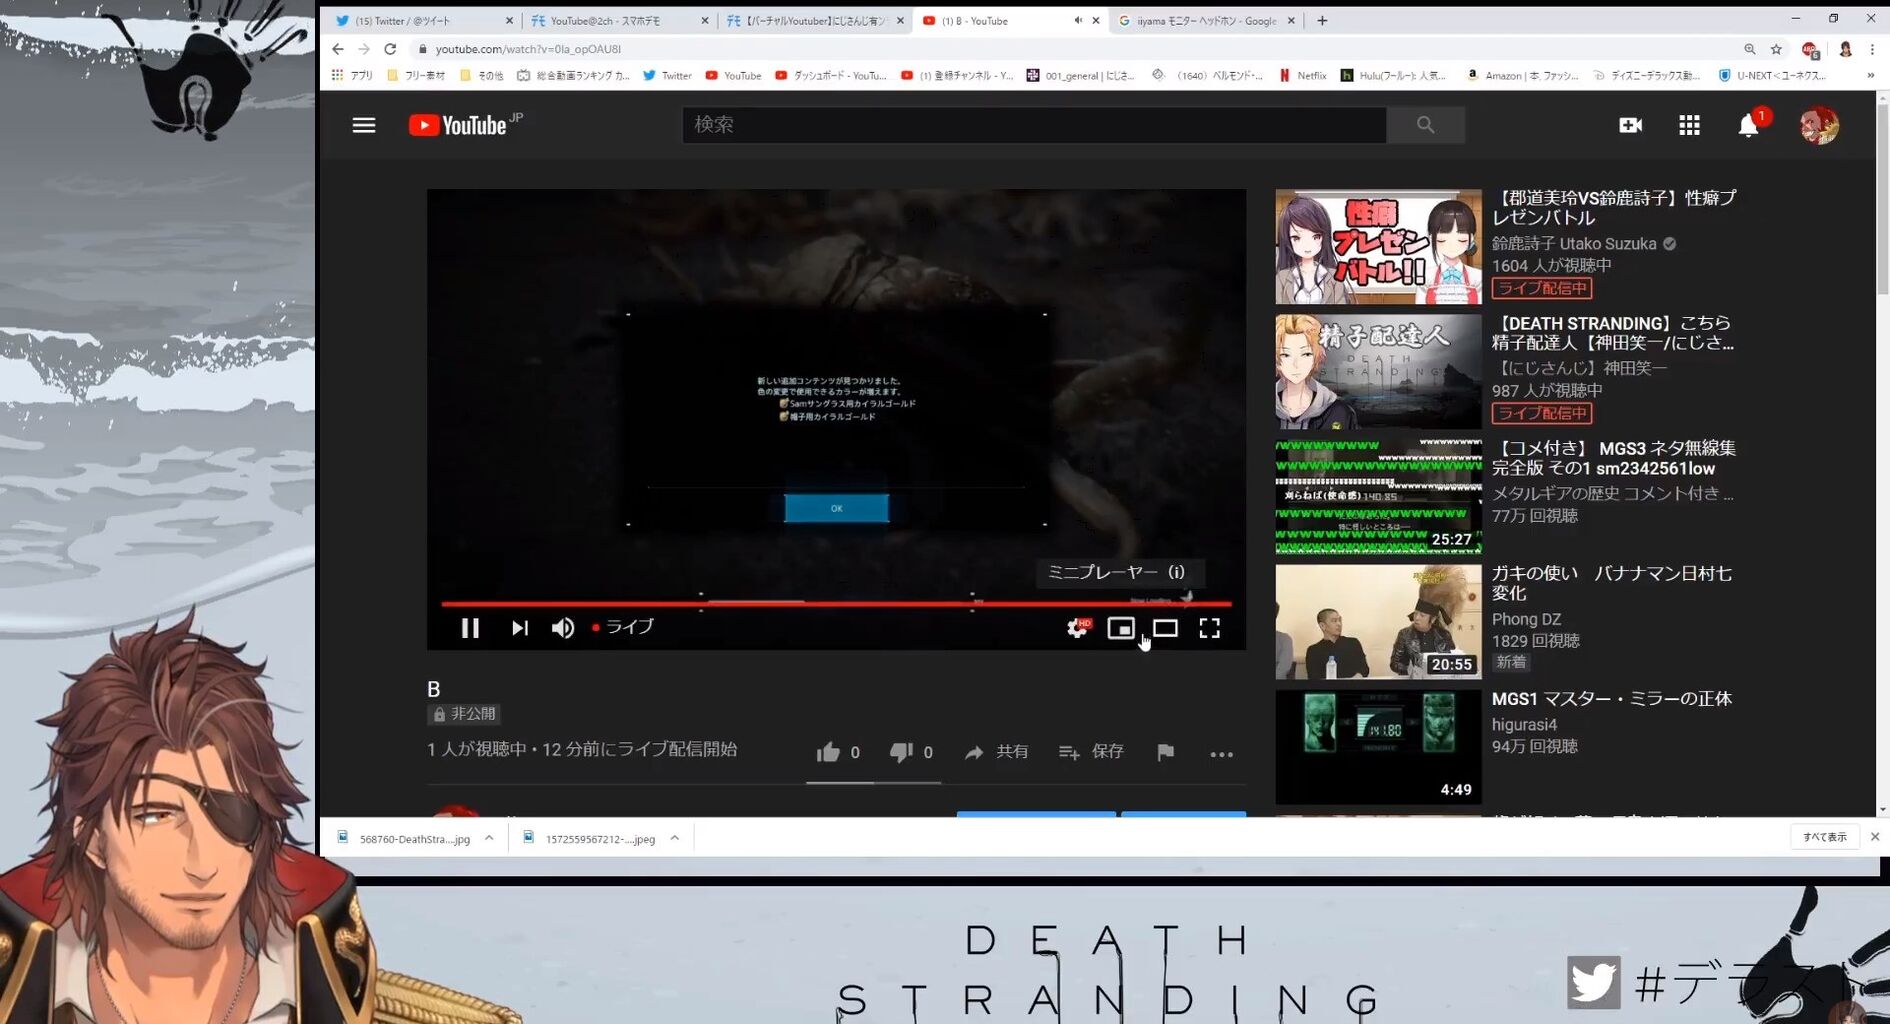Click すべて表示 to show all downloads
Viewport: 1890px width, 1024px height.
1825,837
